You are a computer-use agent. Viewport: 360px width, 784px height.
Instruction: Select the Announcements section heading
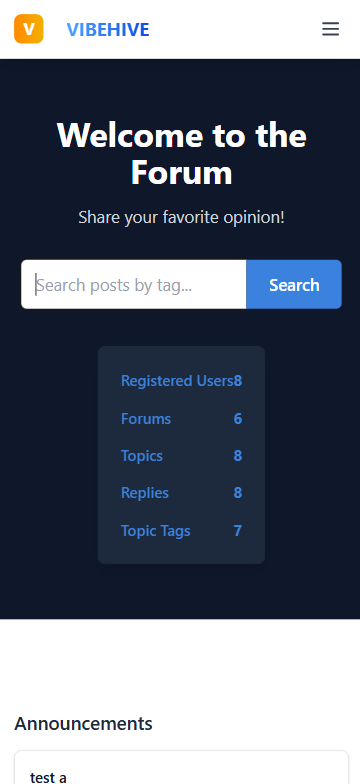coord(84,724)
